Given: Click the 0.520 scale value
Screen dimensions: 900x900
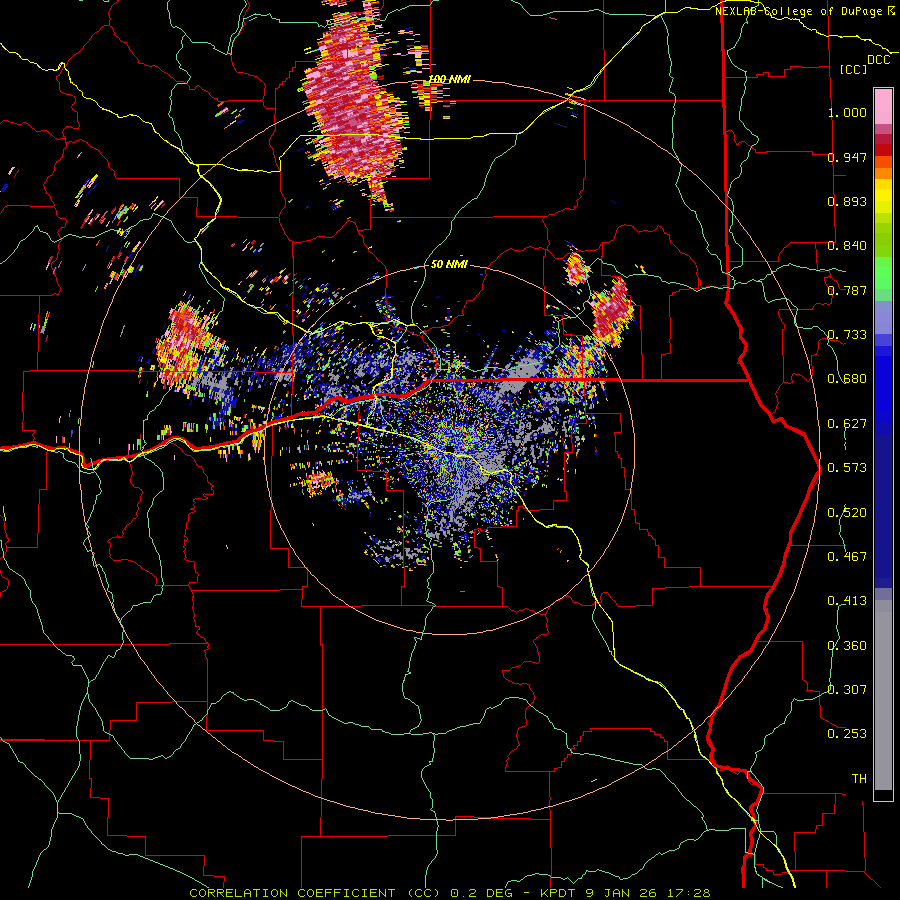Looking at the screenshot, I should [847, 513].
